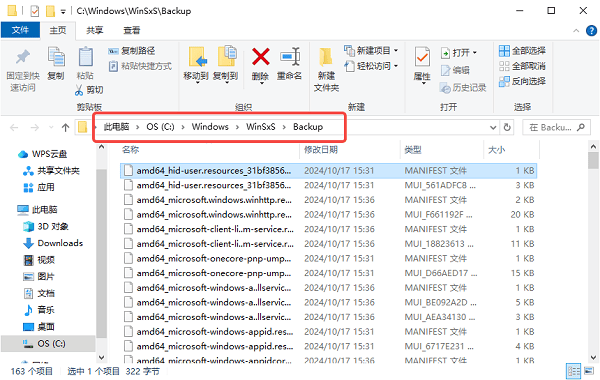Click Open (打开) in ribbon

click(x=459, y=53)
